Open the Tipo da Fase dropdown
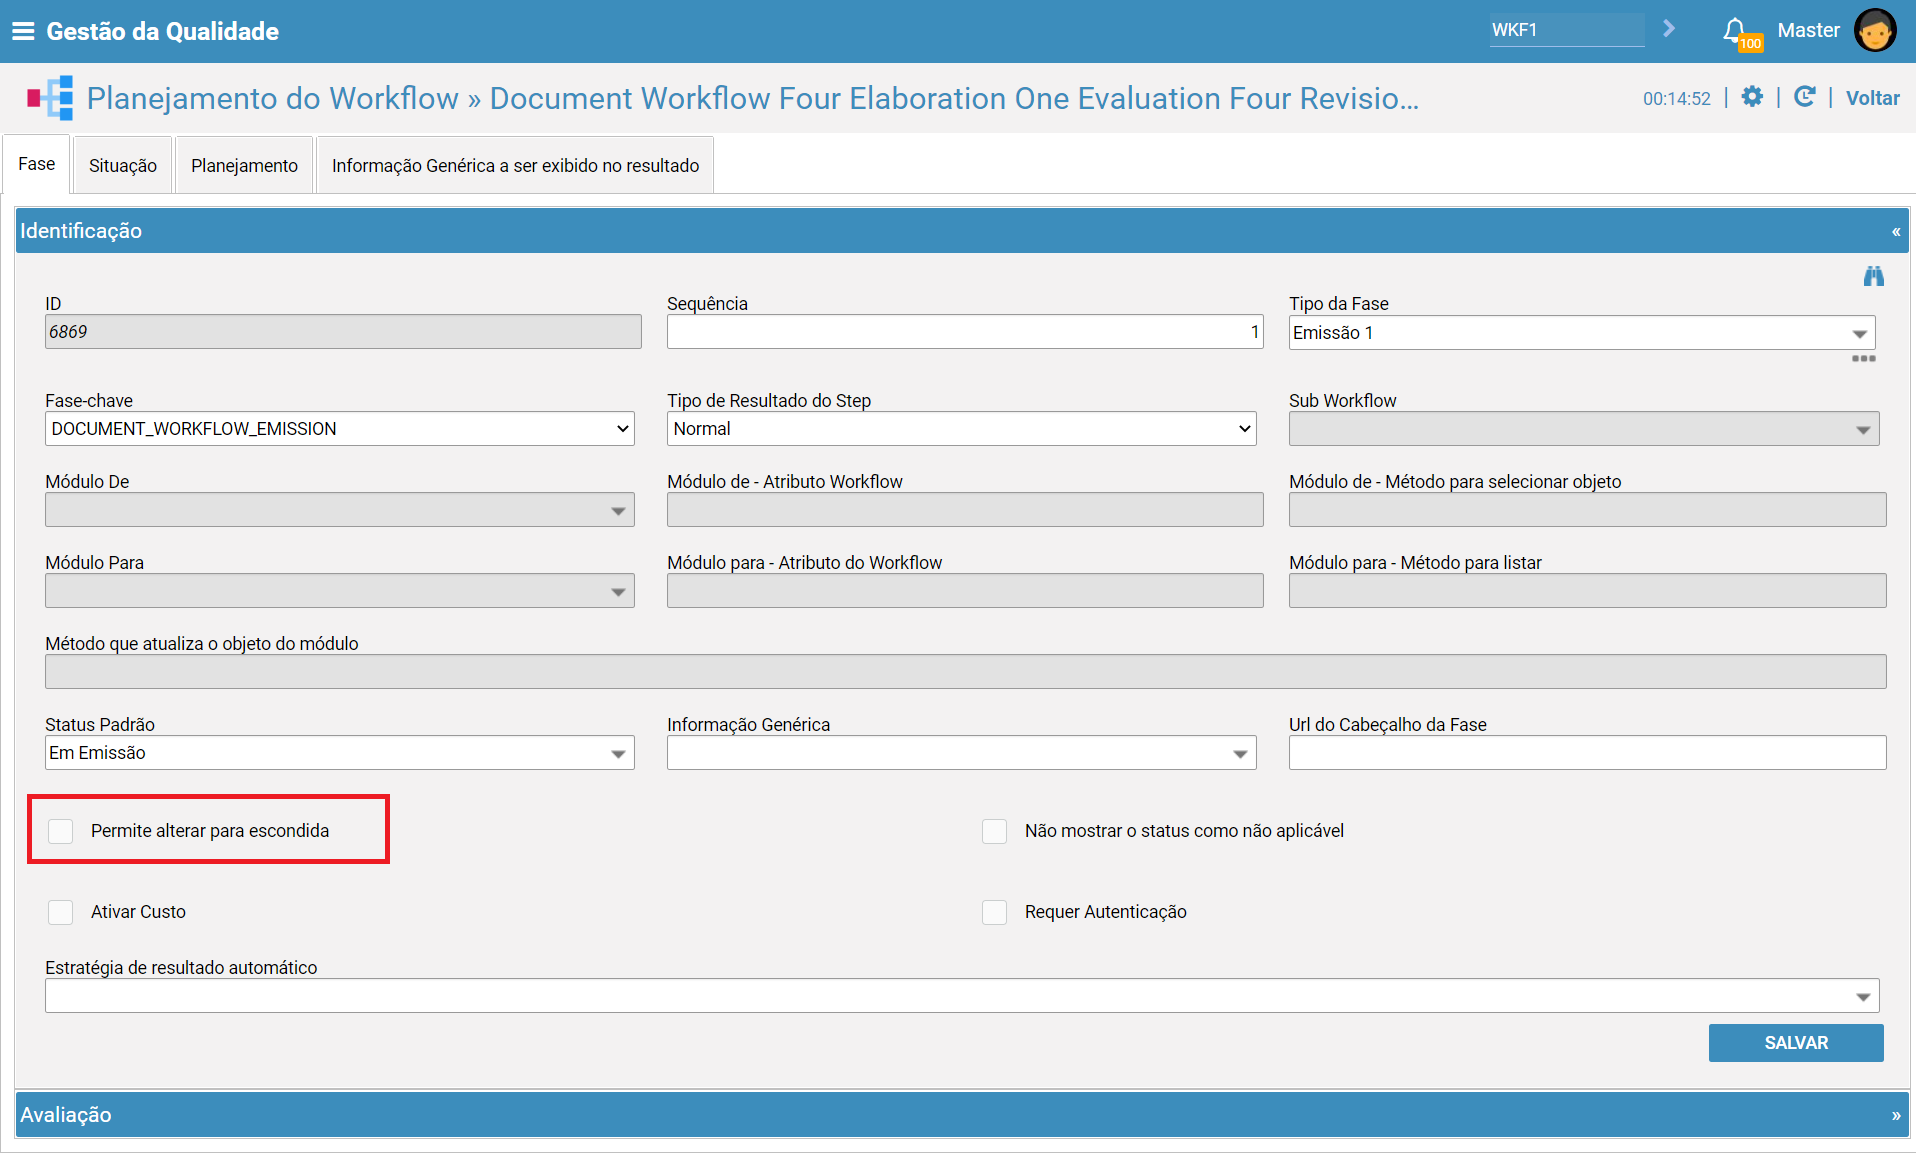1916x1159 pixels. [x=1859, y=333]
